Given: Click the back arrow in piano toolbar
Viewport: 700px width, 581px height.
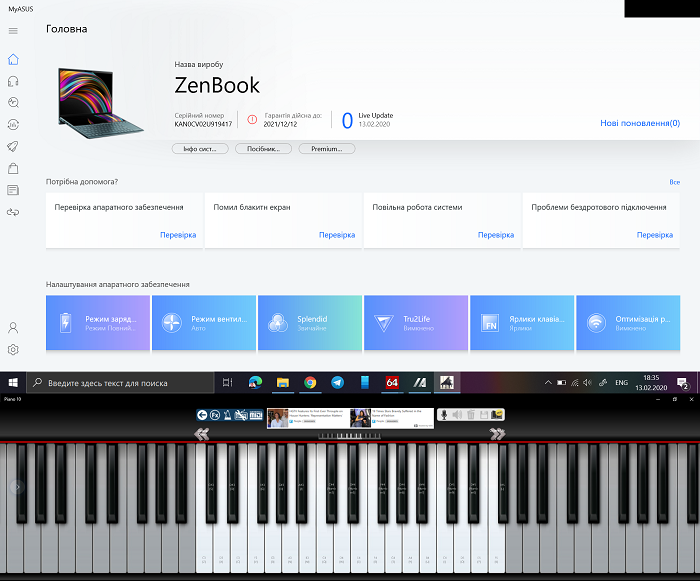Looking at the screenshot, I should point(201,414).
